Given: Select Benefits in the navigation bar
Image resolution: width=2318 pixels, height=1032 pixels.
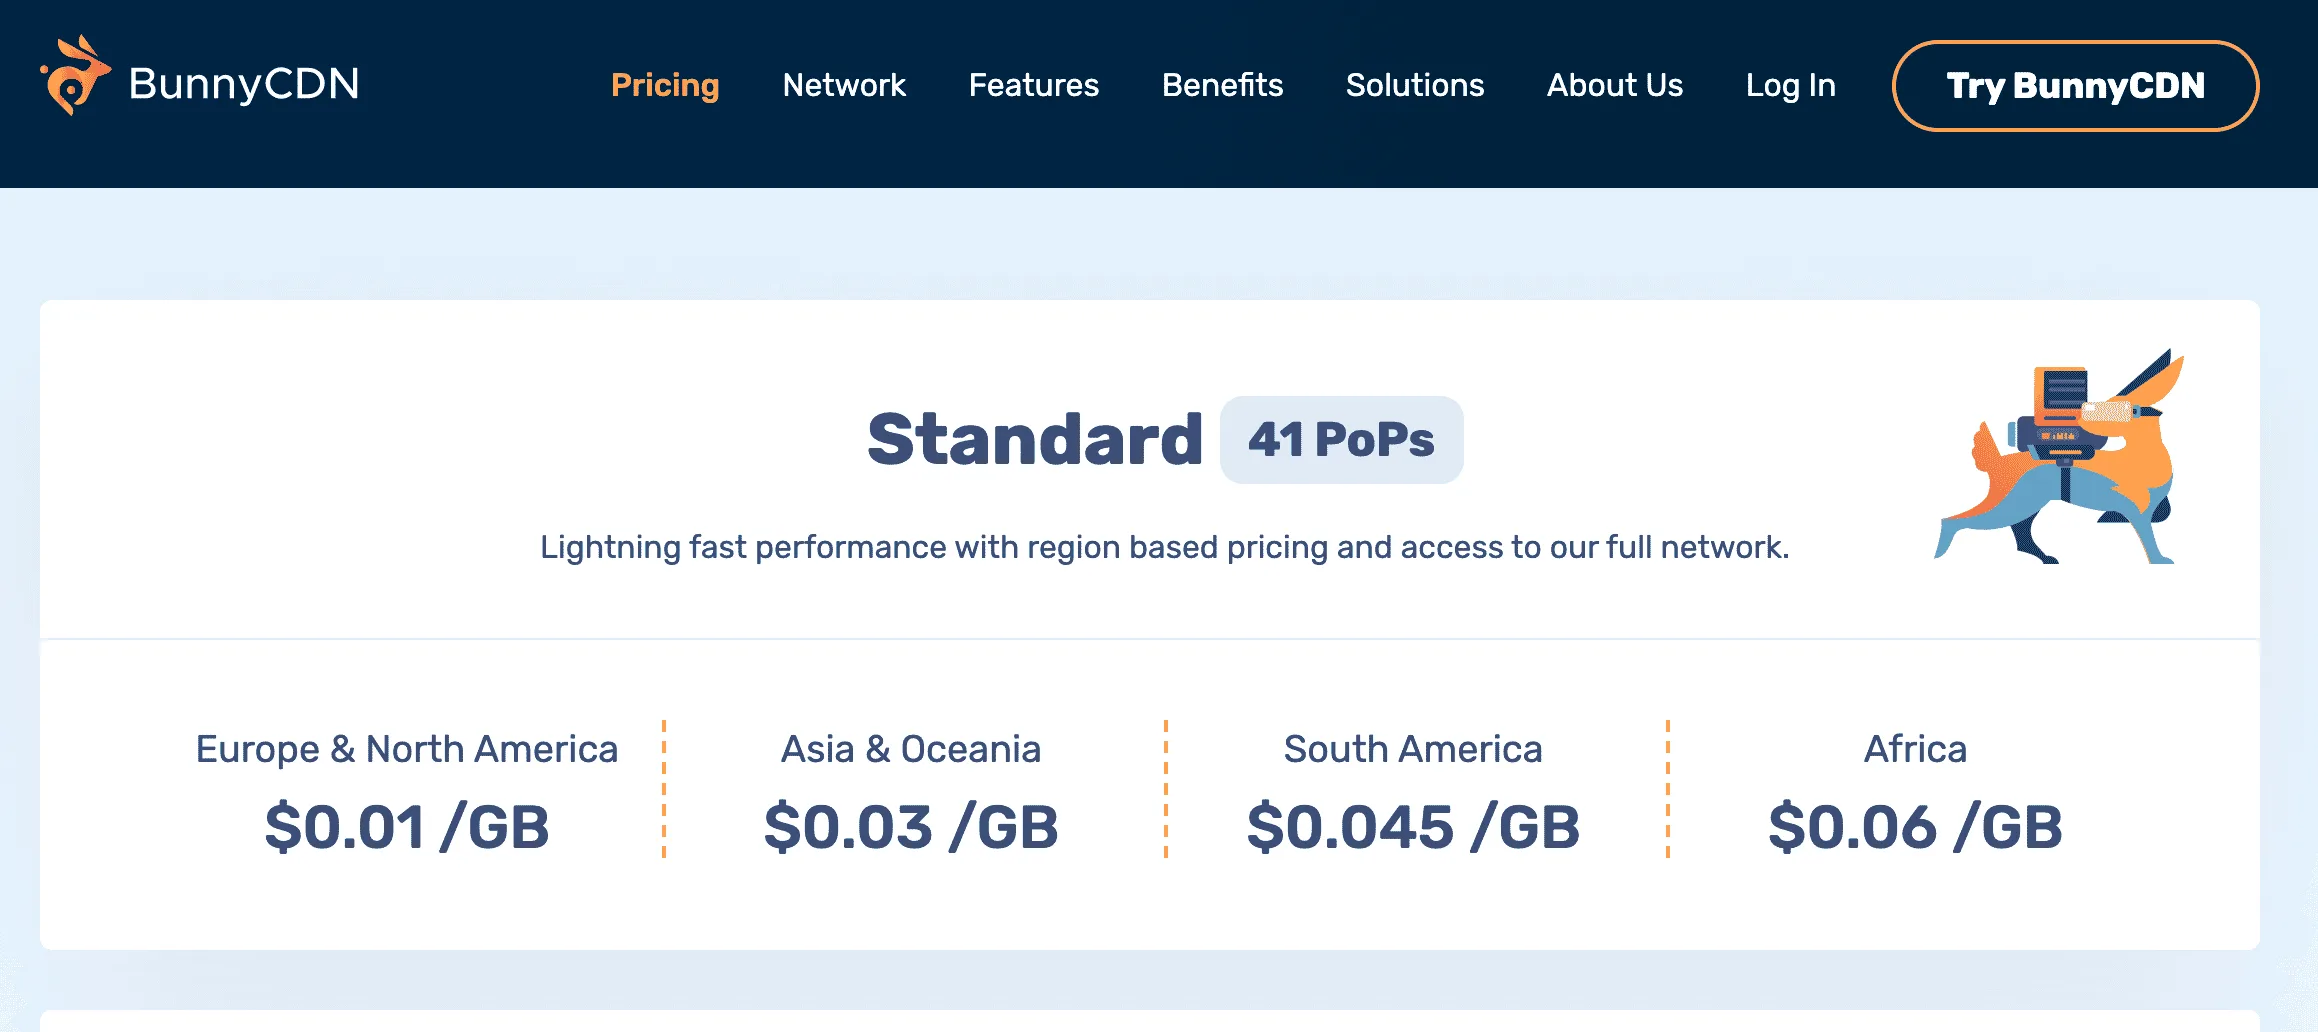Looking at the screenshot, I should pyautogui.click(x=1222, y=85).
